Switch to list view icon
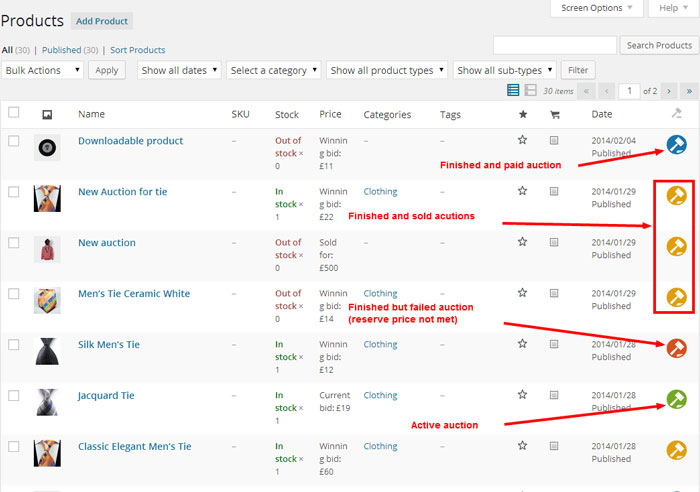Viewport: 700px width, 492px height. 513,91
